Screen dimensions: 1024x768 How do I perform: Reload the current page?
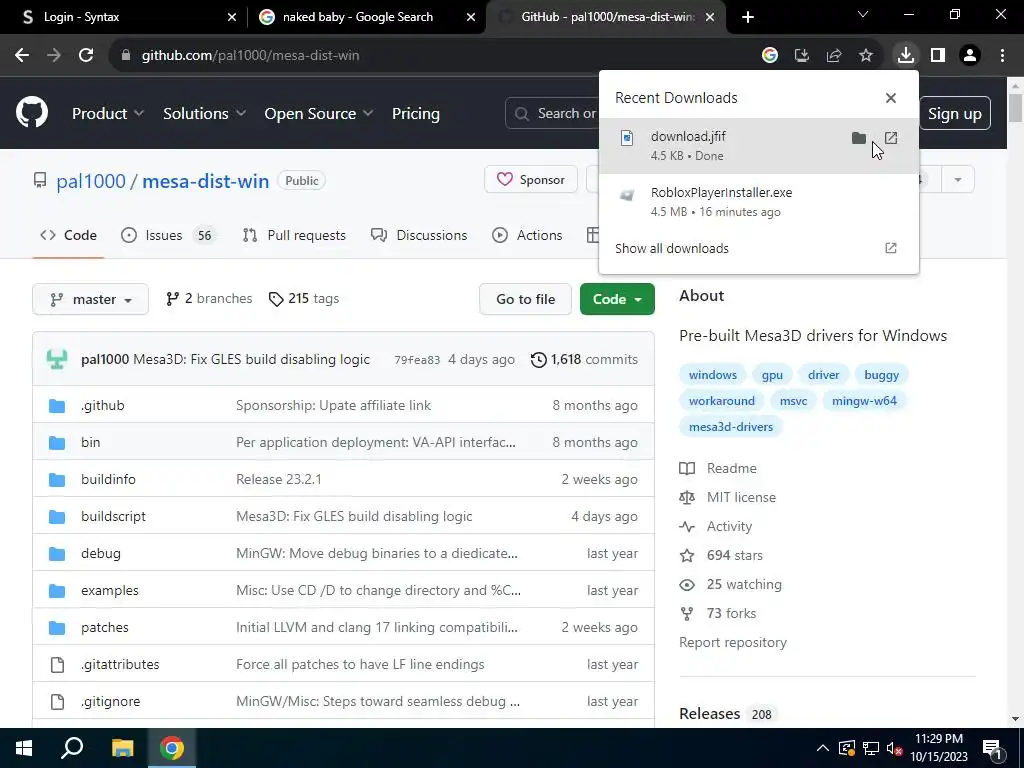[86, 56]
